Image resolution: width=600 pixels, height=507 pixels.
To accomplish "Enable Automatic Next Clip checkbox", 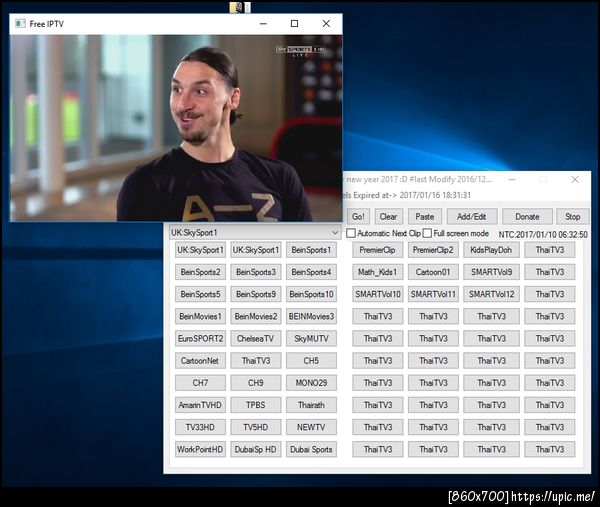I will (x=351, y=233).
